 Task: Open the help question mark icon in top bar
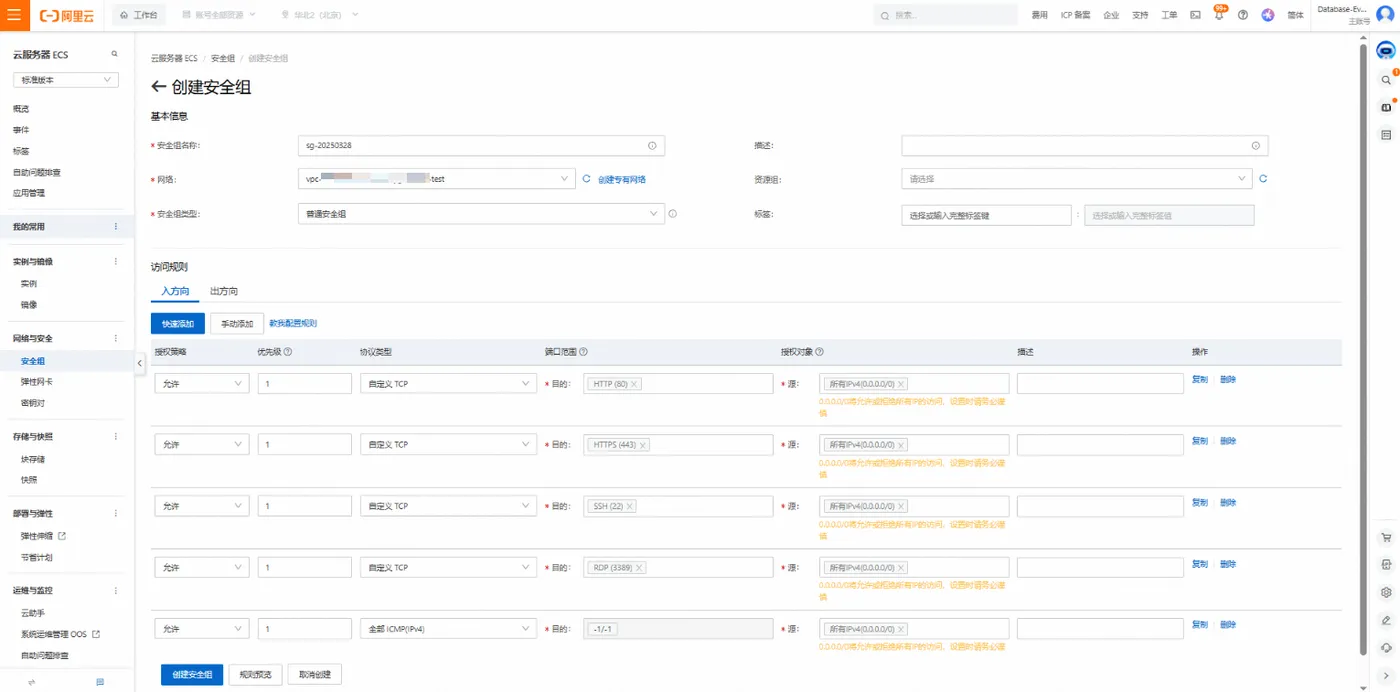point(1243,15)
